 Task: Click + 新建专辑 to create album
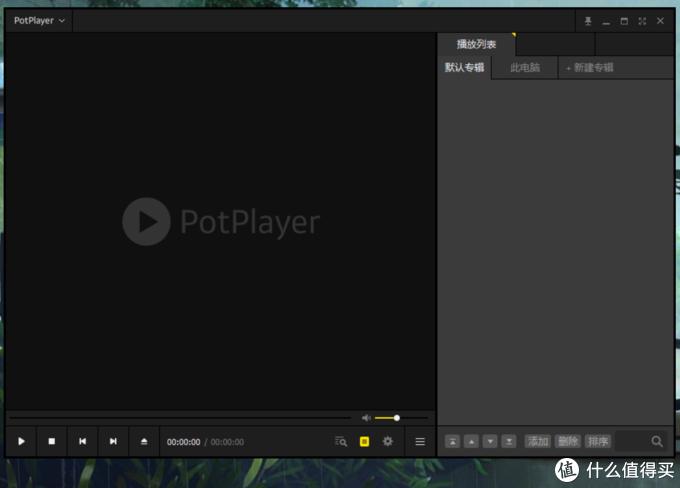click(590, 68)
